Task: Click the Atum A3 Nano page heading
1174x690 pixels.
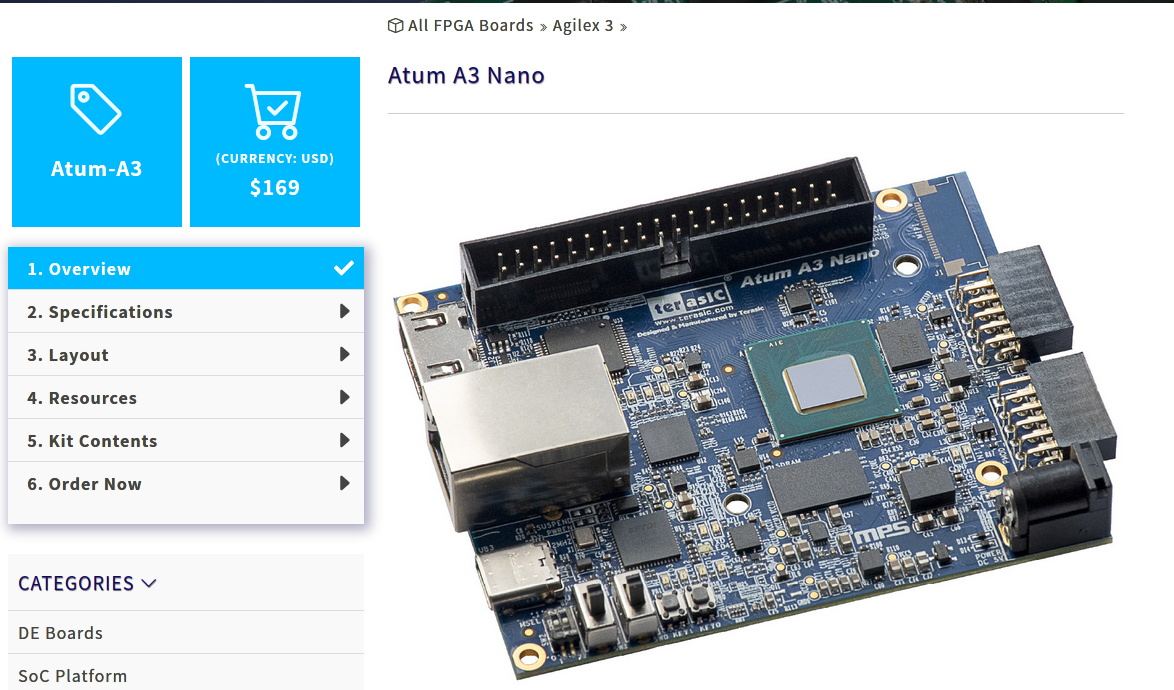Action: pos(466,76)
